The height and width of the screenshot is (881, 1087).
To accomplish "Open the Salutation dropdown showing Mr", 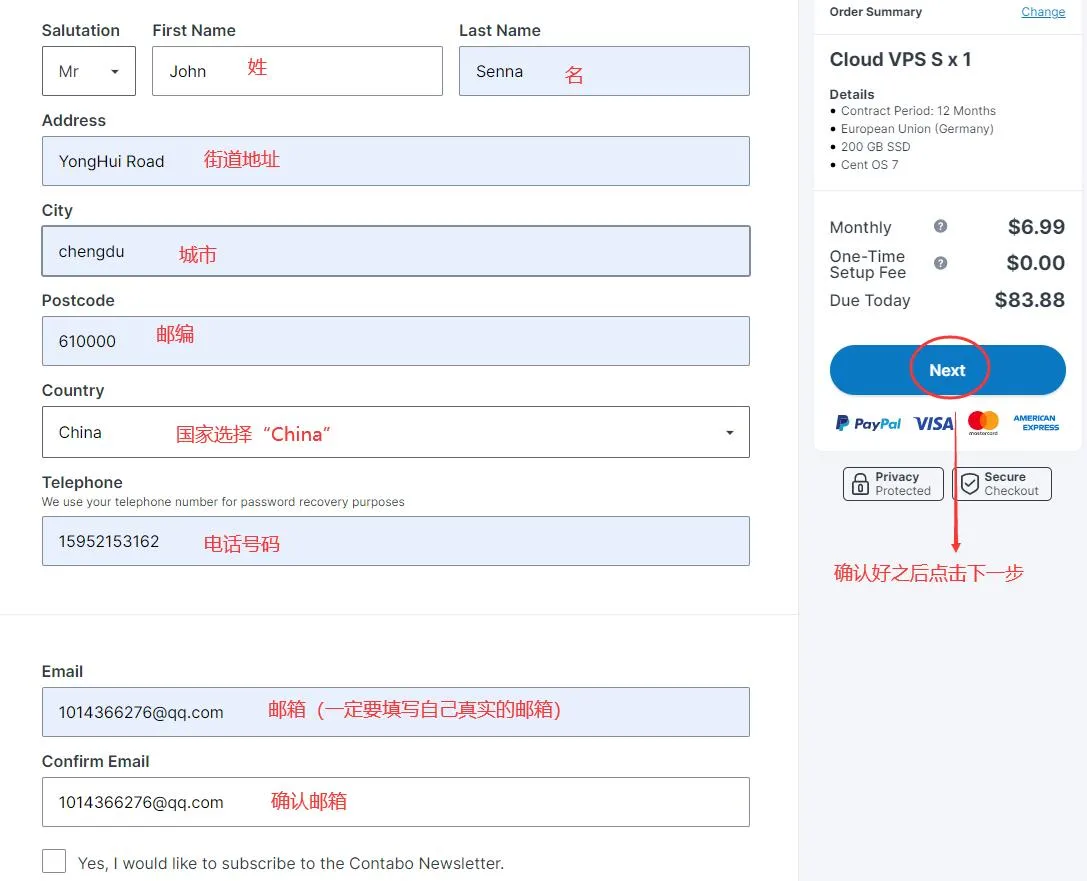I will 89,71.
